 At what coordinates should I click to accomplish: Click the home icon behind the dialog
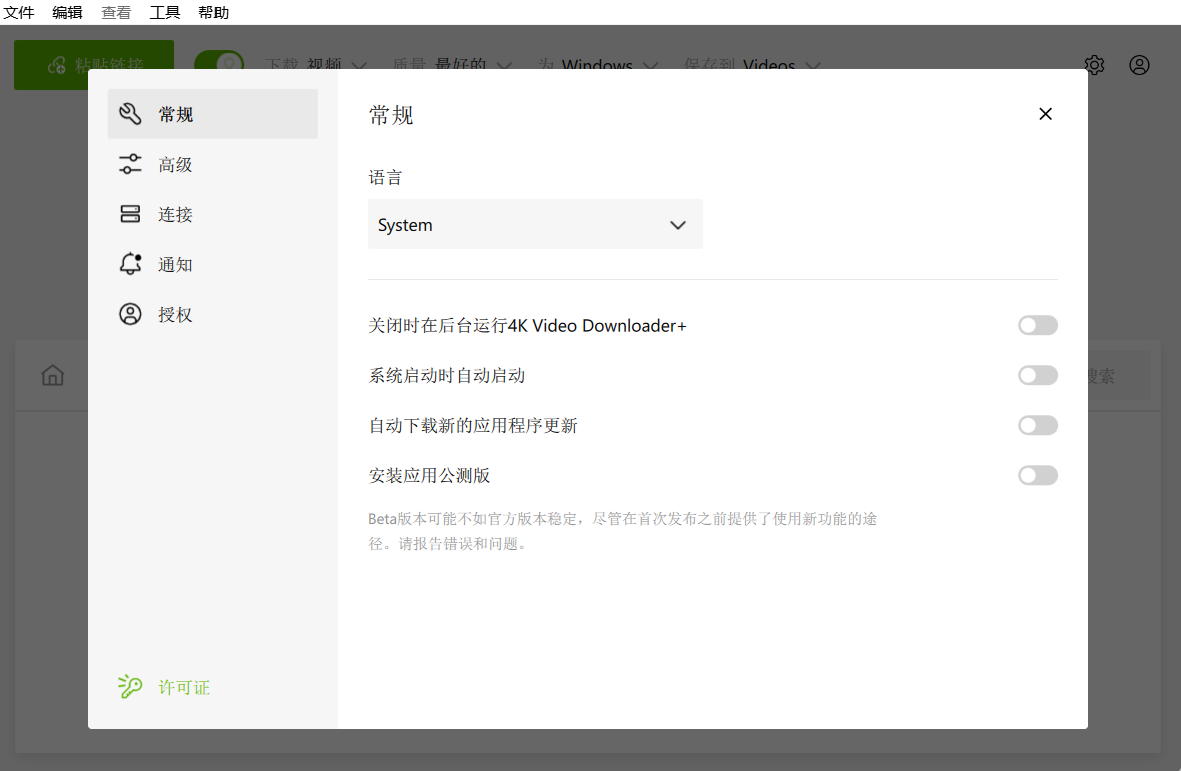[x=53, y=375]
